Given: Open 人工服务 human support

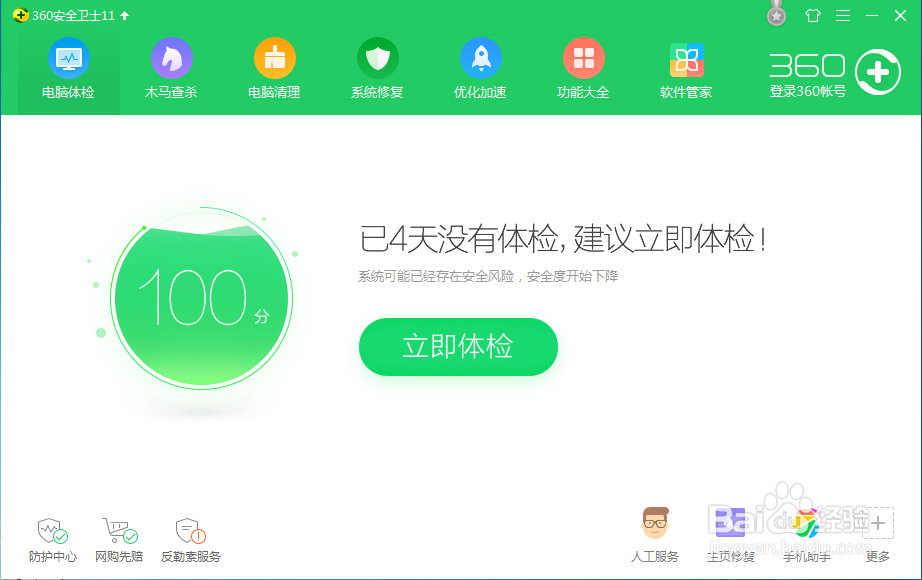Looking at the screenshot, I should point(654,535).
